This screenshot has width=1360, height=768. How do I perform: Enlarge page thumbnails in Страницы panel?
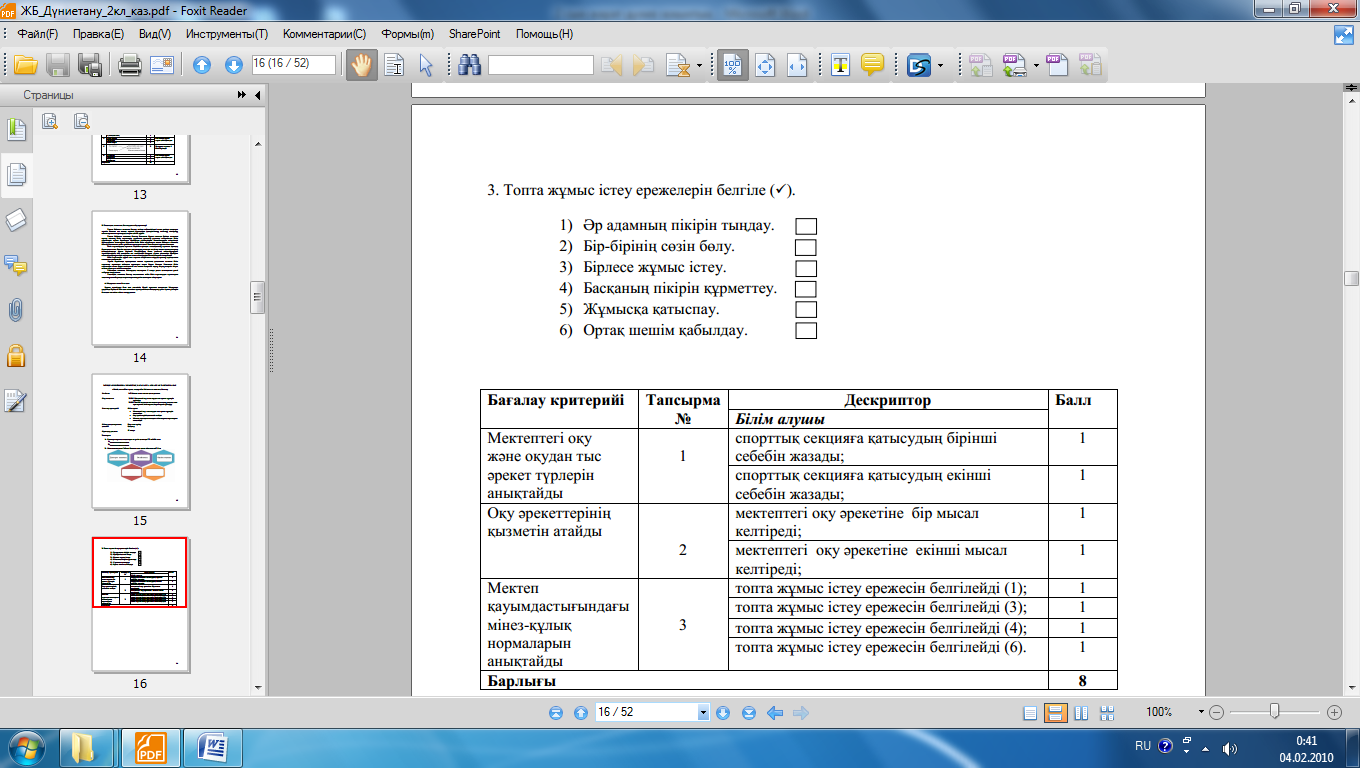pos(50,122)
